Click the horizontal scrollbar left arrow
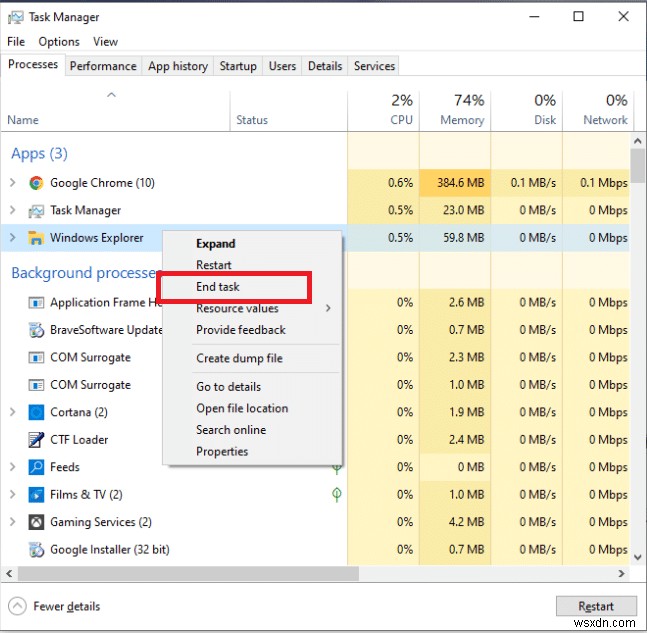Image resolution: width=647 pixels, height=633 pixels. (x=9, y=574)
